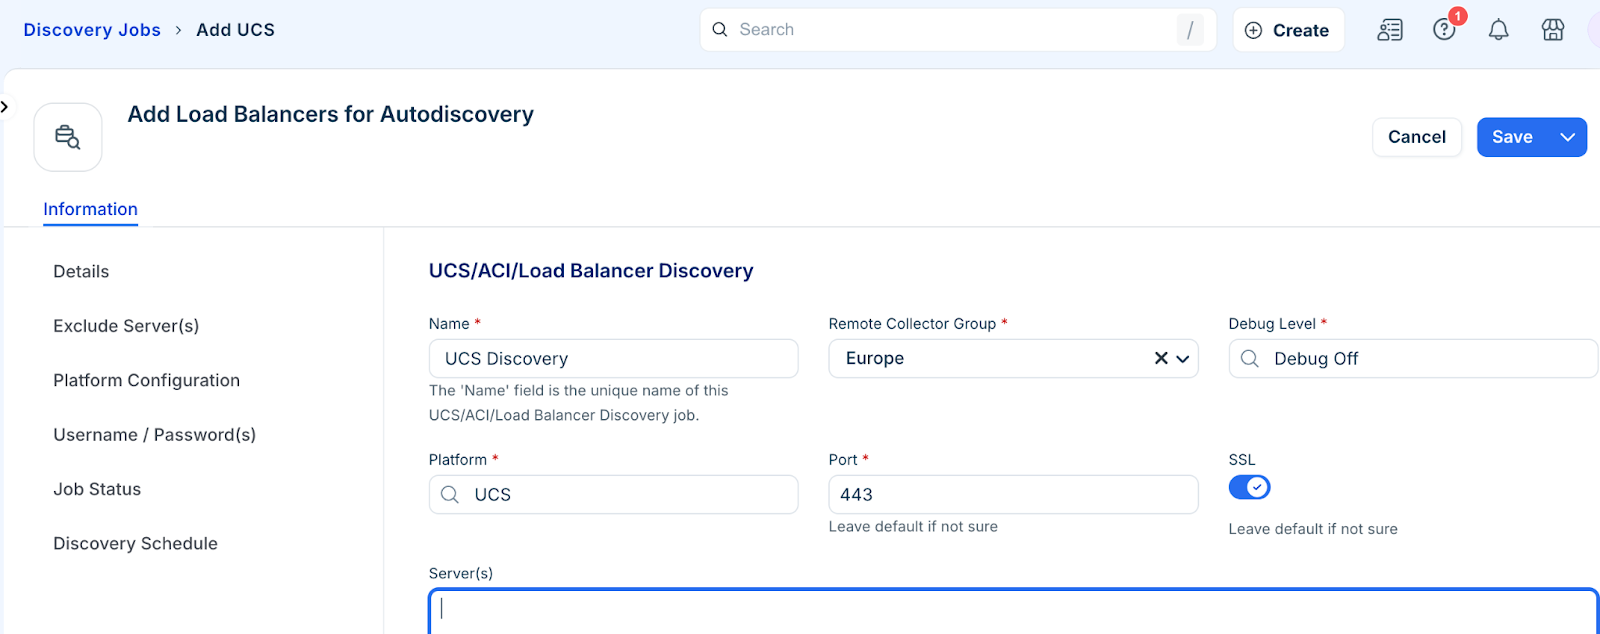Click the Platform field search icon
1600x634 pixels.
(450, 494)
